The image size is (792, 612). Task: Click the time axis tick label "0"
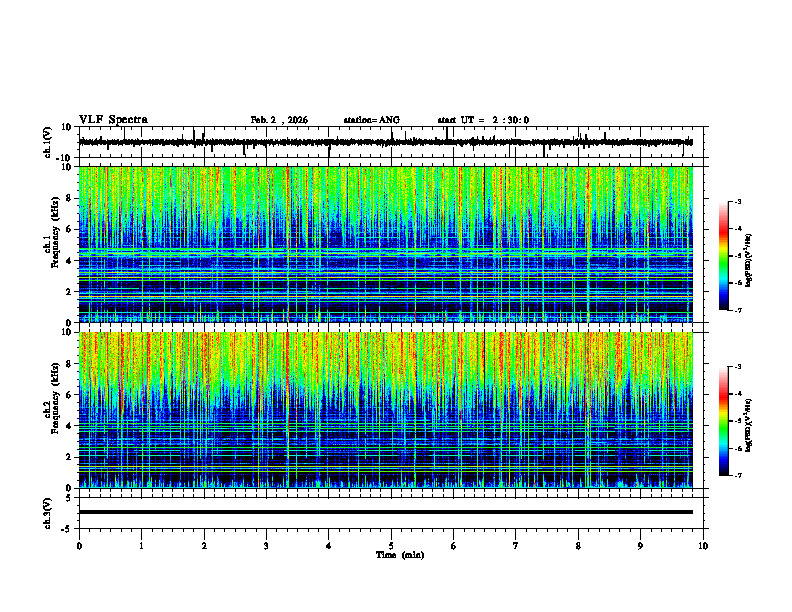click(x=79, y=546)
